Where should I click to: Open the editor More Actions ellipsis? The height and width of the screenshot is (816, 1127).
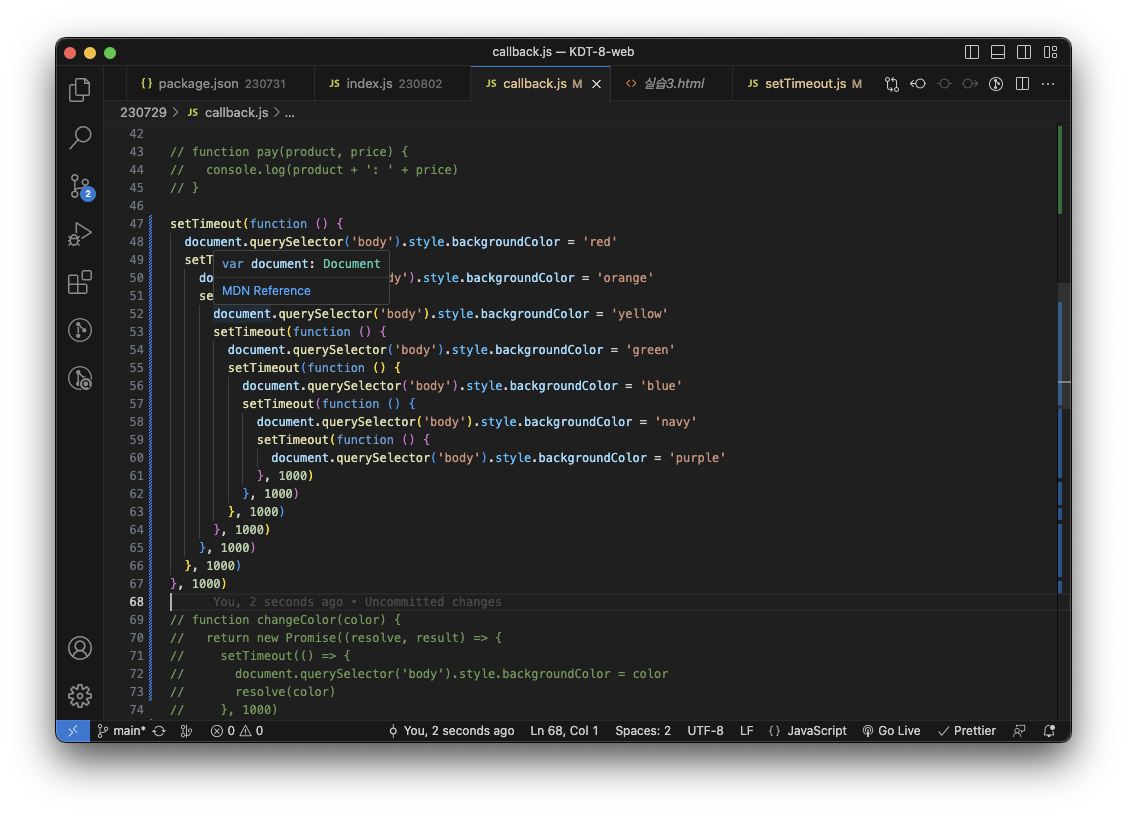tap(1048, 84)
